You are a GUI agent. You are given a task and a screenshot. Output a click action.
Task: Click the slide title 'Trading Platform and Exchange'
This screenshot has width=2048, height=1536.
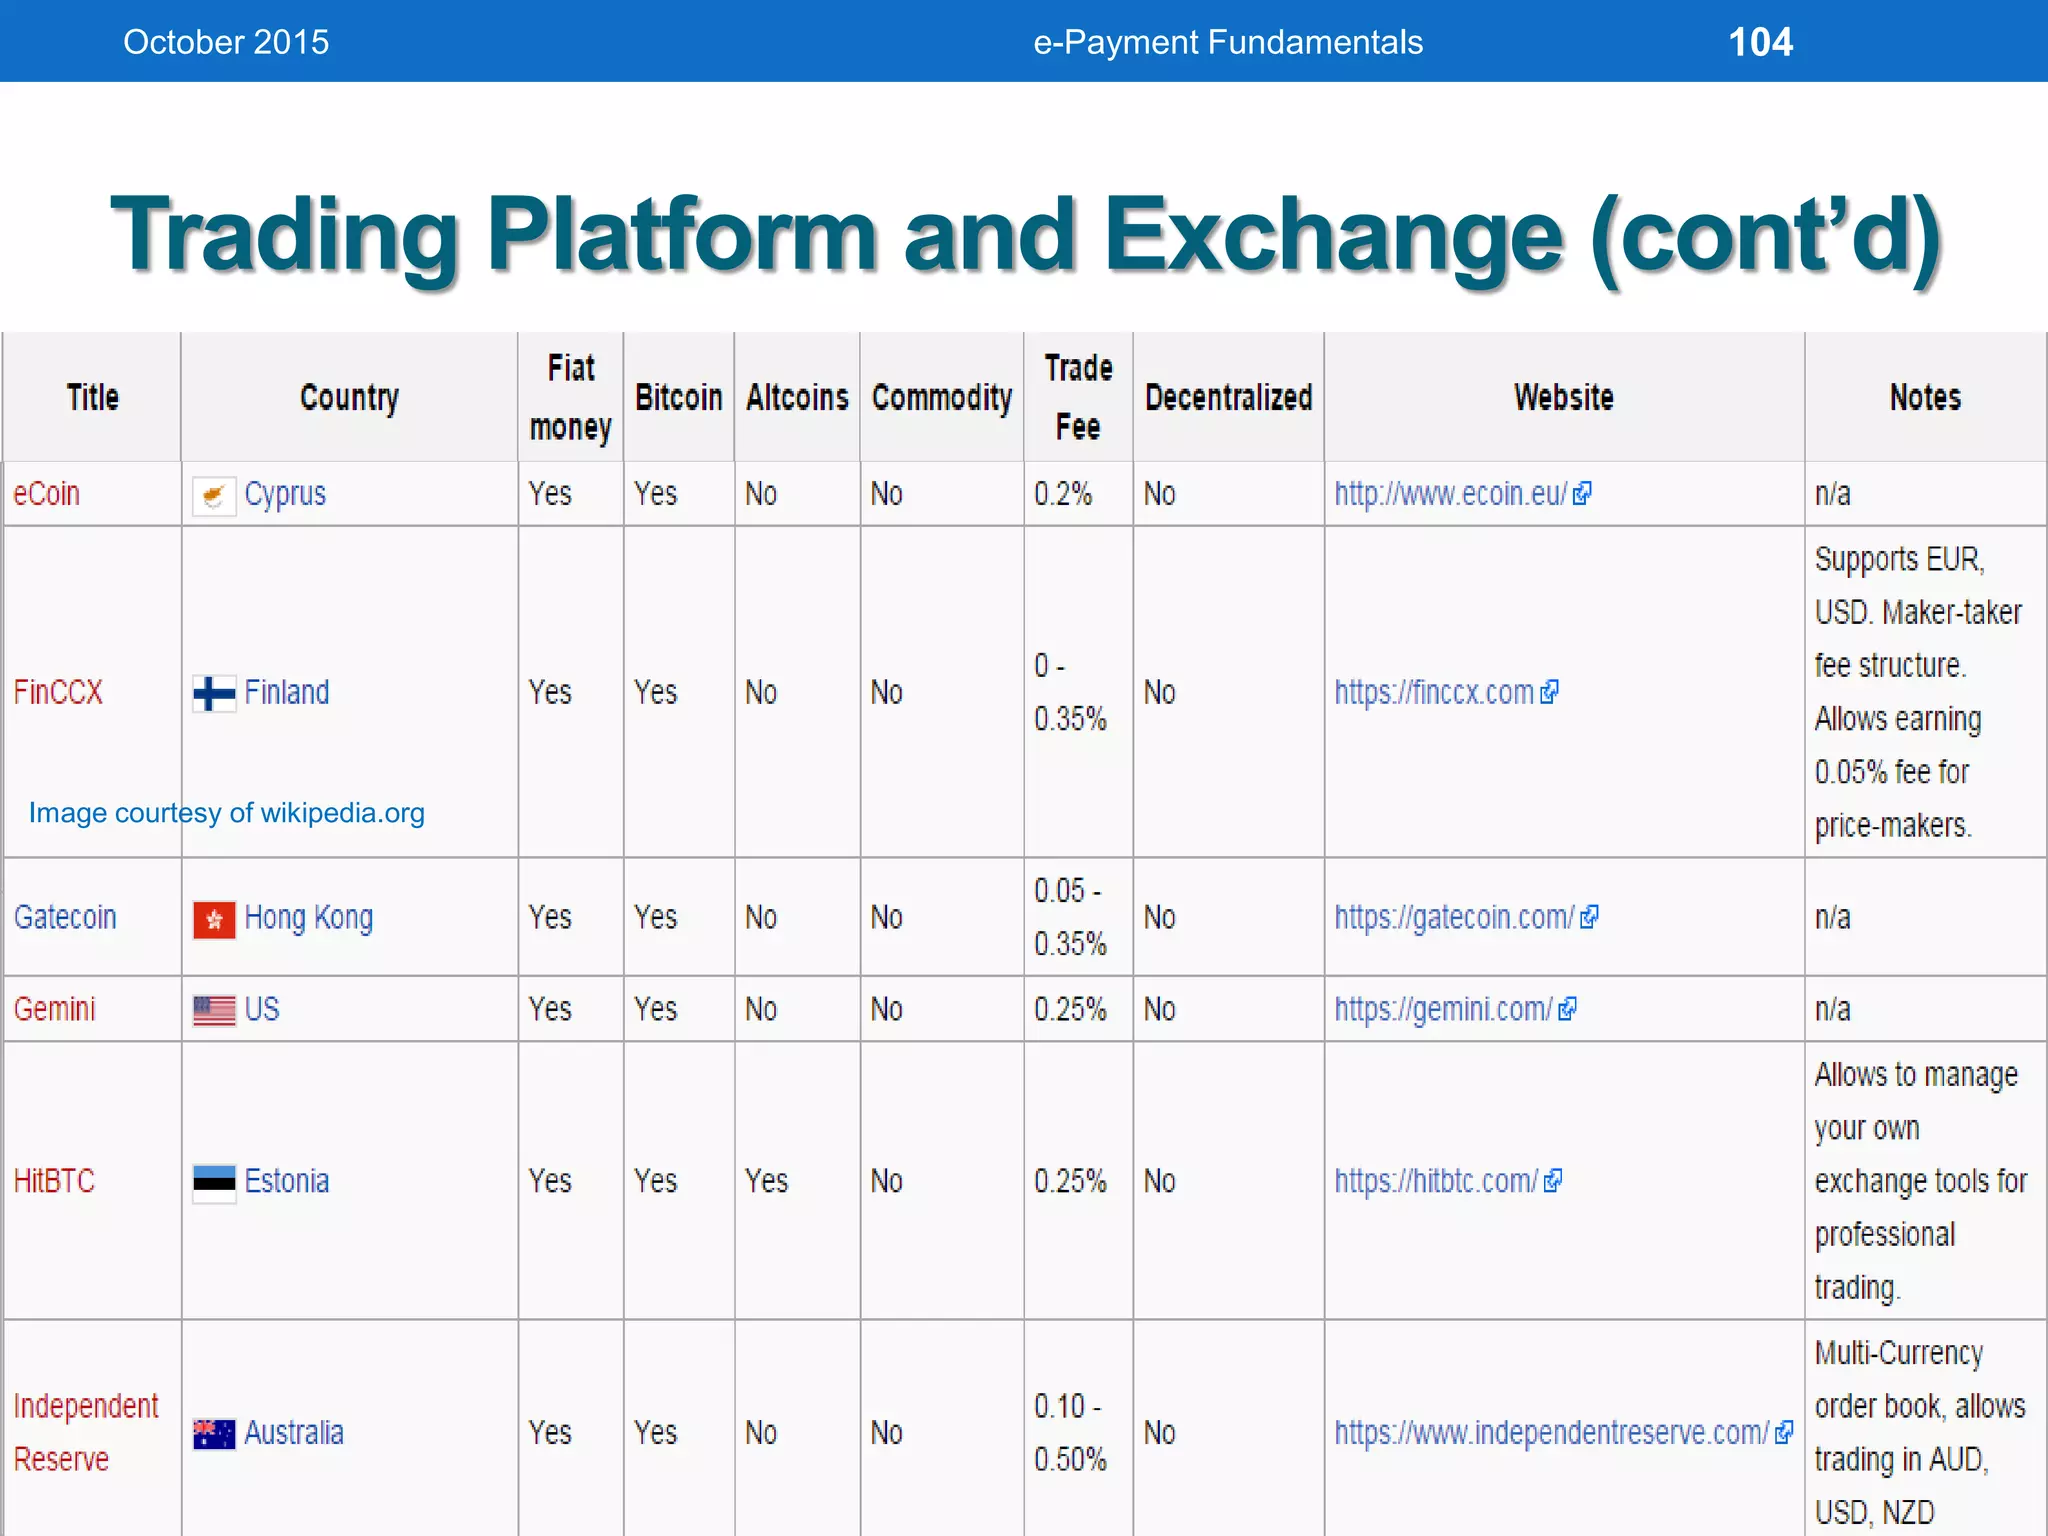coord(1026,237)
